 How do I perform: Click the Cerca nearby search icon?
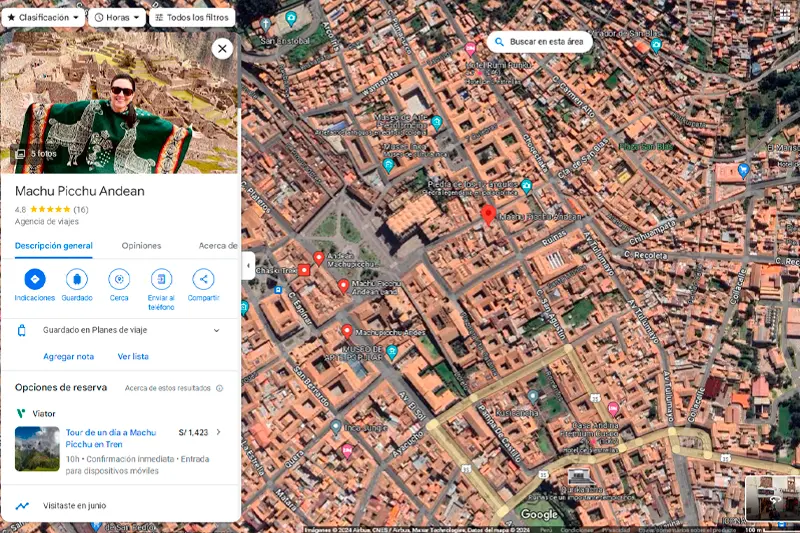[x=119, y=280]
